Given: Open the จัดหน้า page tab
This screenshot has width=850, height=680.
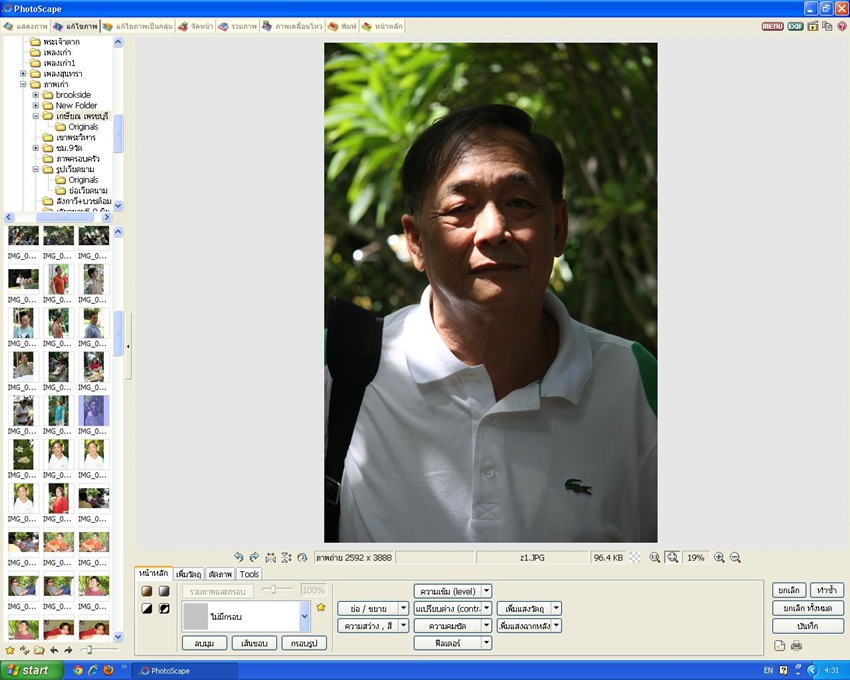Looking at the screenshot, I should coord(196,26).
